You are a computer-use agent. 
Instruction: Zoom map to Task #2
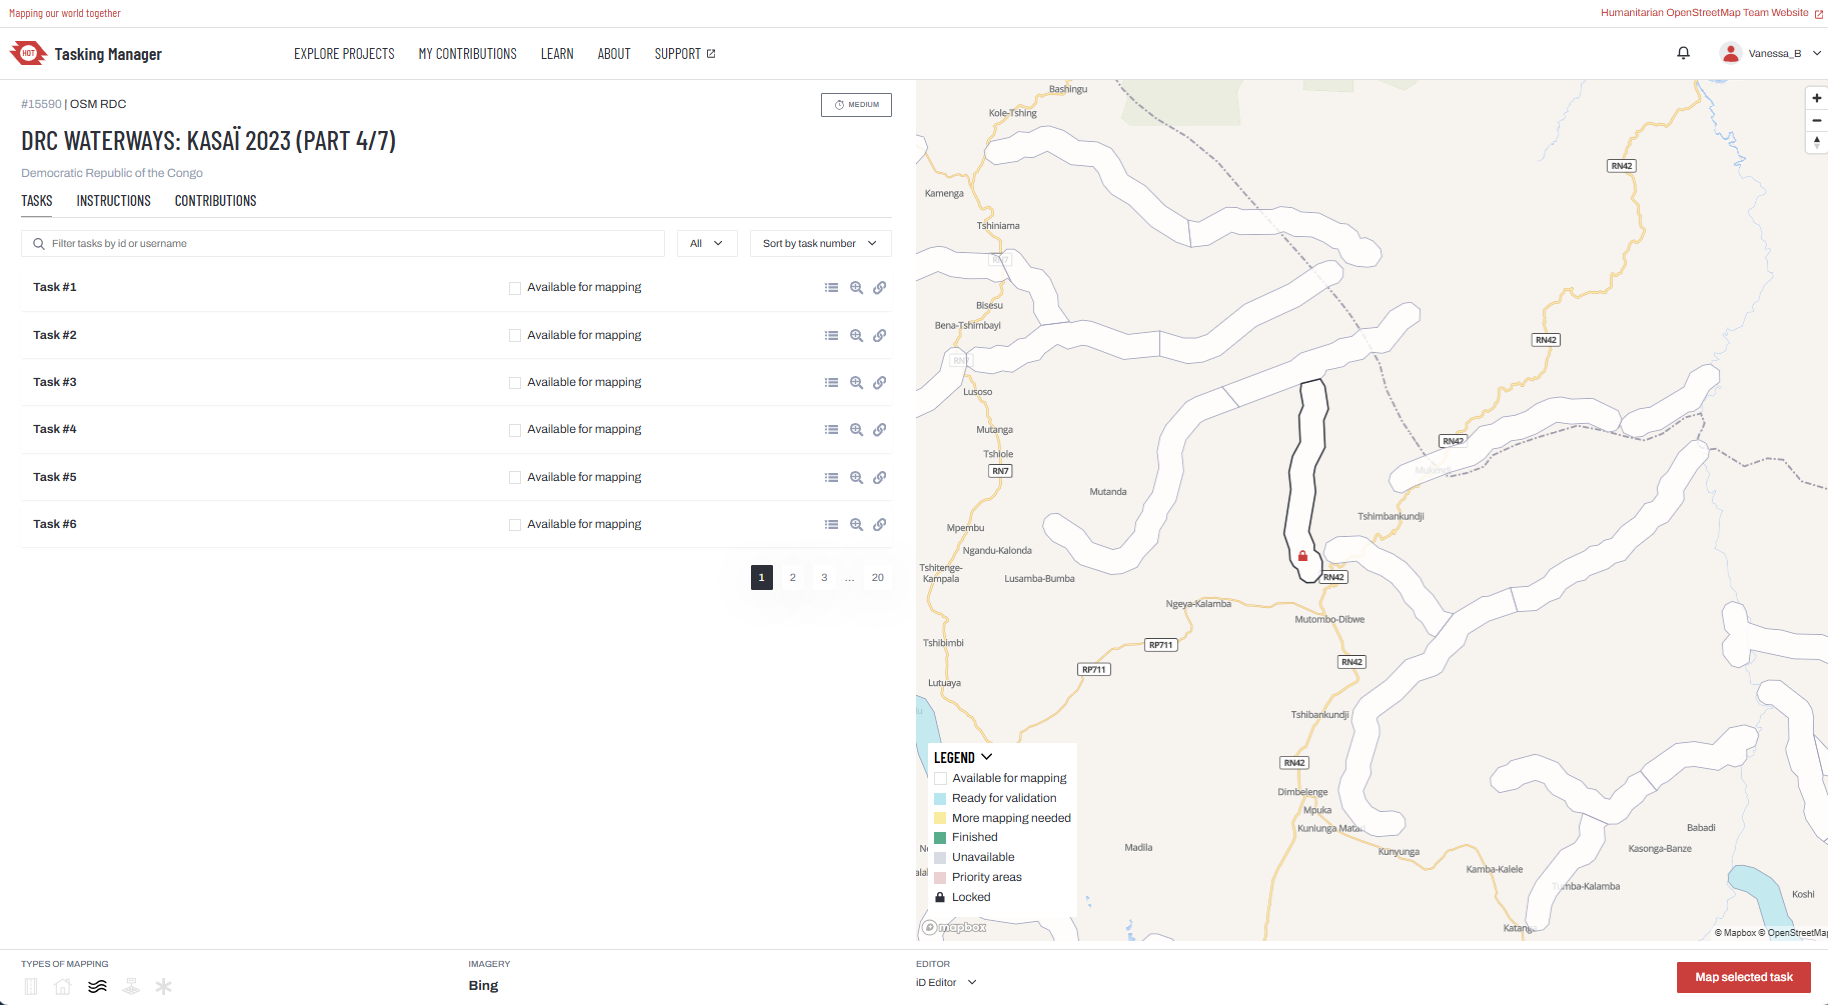tap(856, 336)
